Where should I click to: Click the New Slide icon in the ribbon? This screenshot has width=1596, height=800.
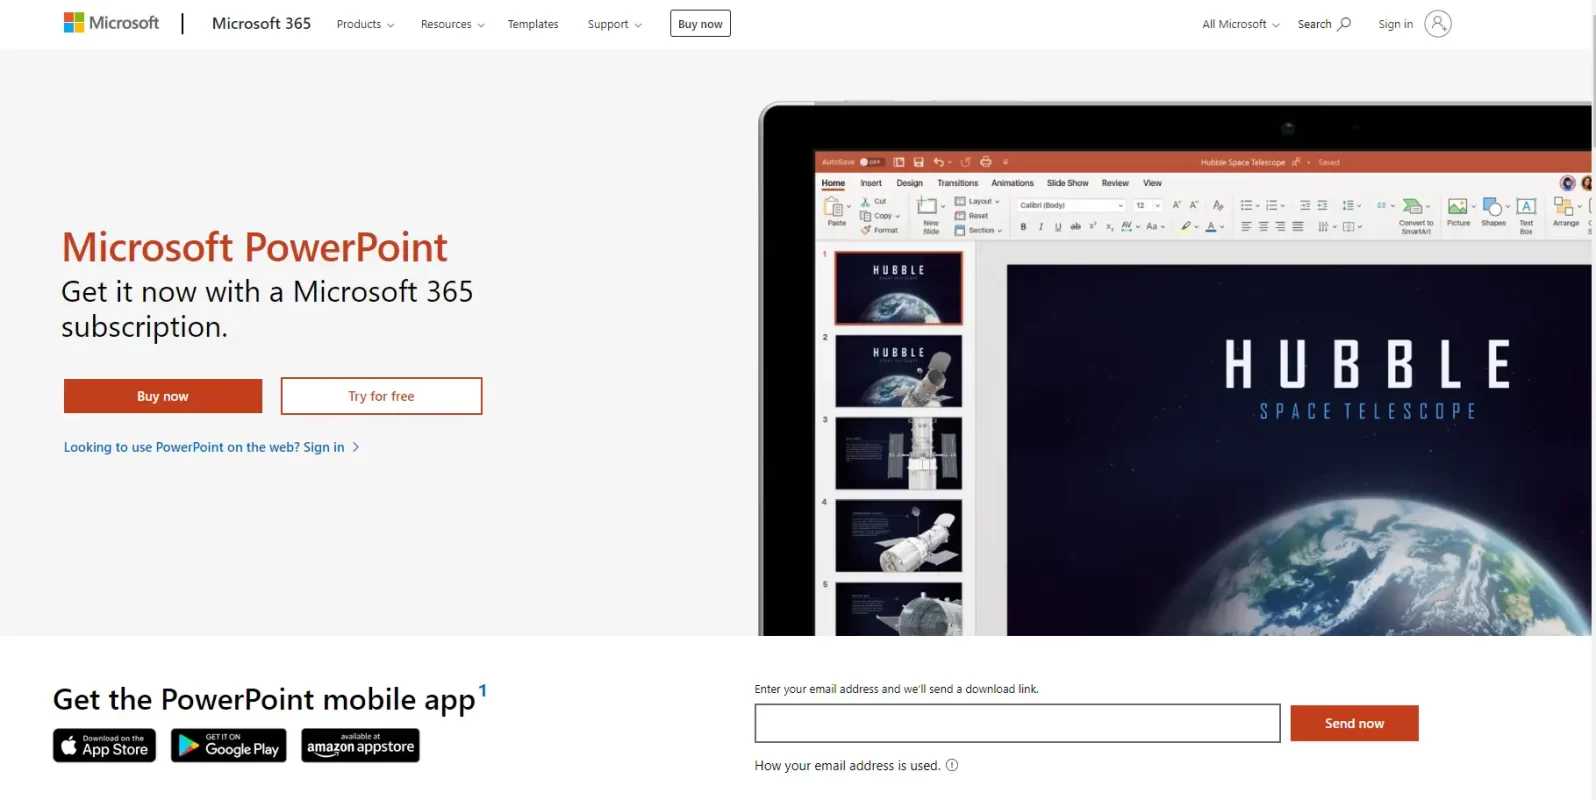coord(929,208)
